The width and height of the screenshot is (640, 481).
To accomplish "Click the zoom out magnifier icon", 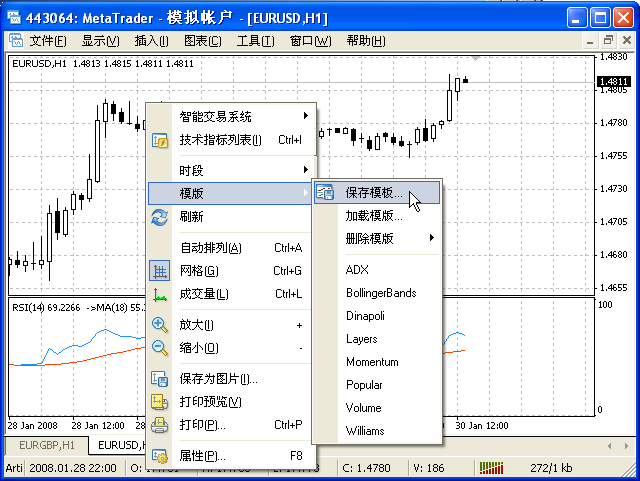I will 160,348.
